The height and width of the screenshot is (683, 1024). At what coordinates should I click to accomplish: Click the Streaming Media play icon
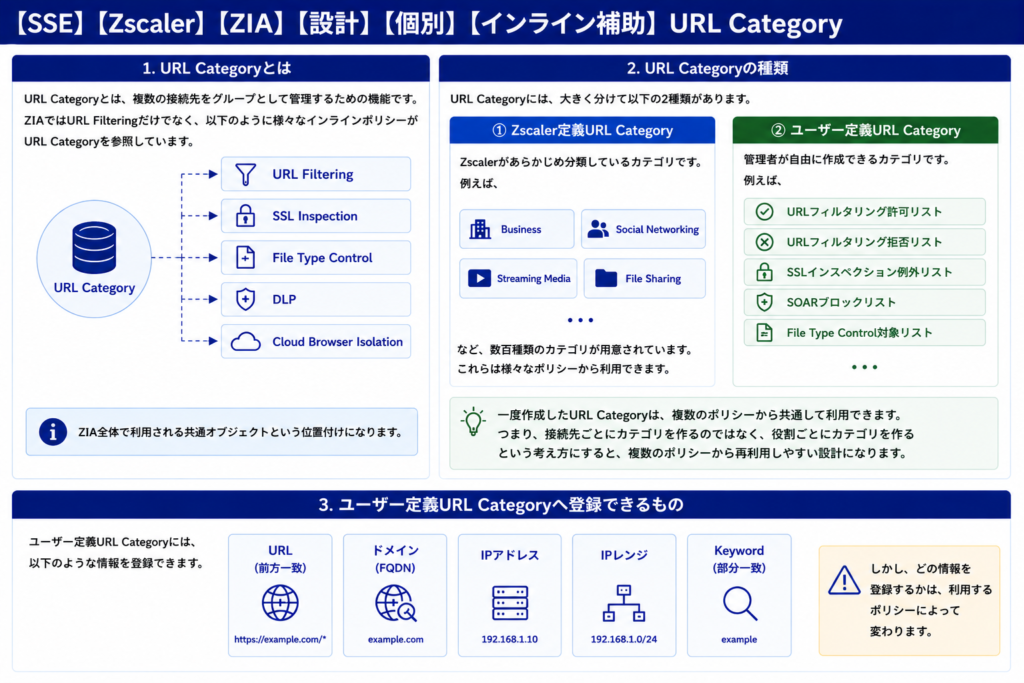click(x=479, y=278)
